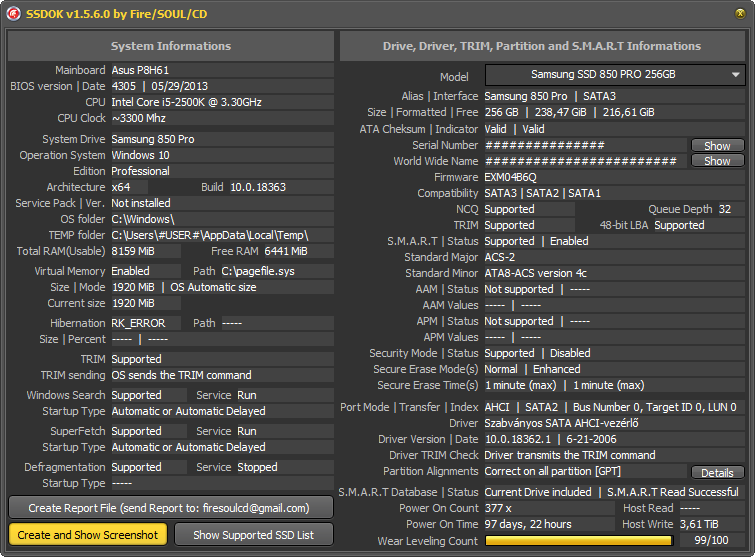
Task: Click the SSDOK red app icon
Action: pyautogui.click(x=13, y=14)
